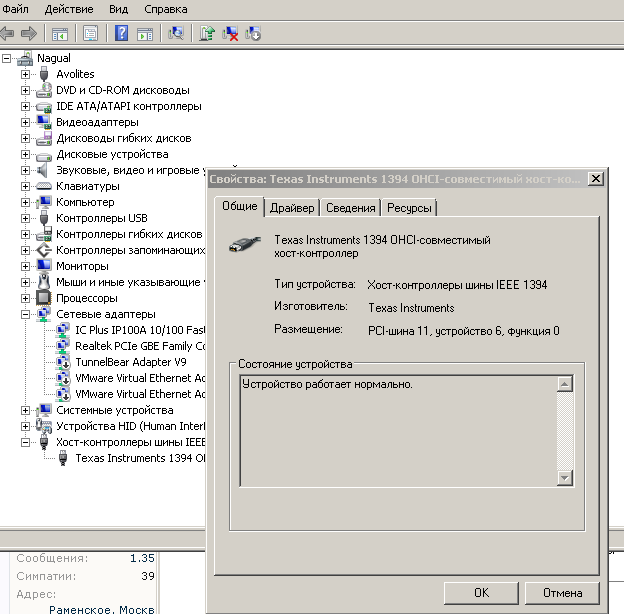The image size is (624, 614).
Task: Expand the IDE ATA/ATAPI контроллеры node
Action: [x=25, y=106]
